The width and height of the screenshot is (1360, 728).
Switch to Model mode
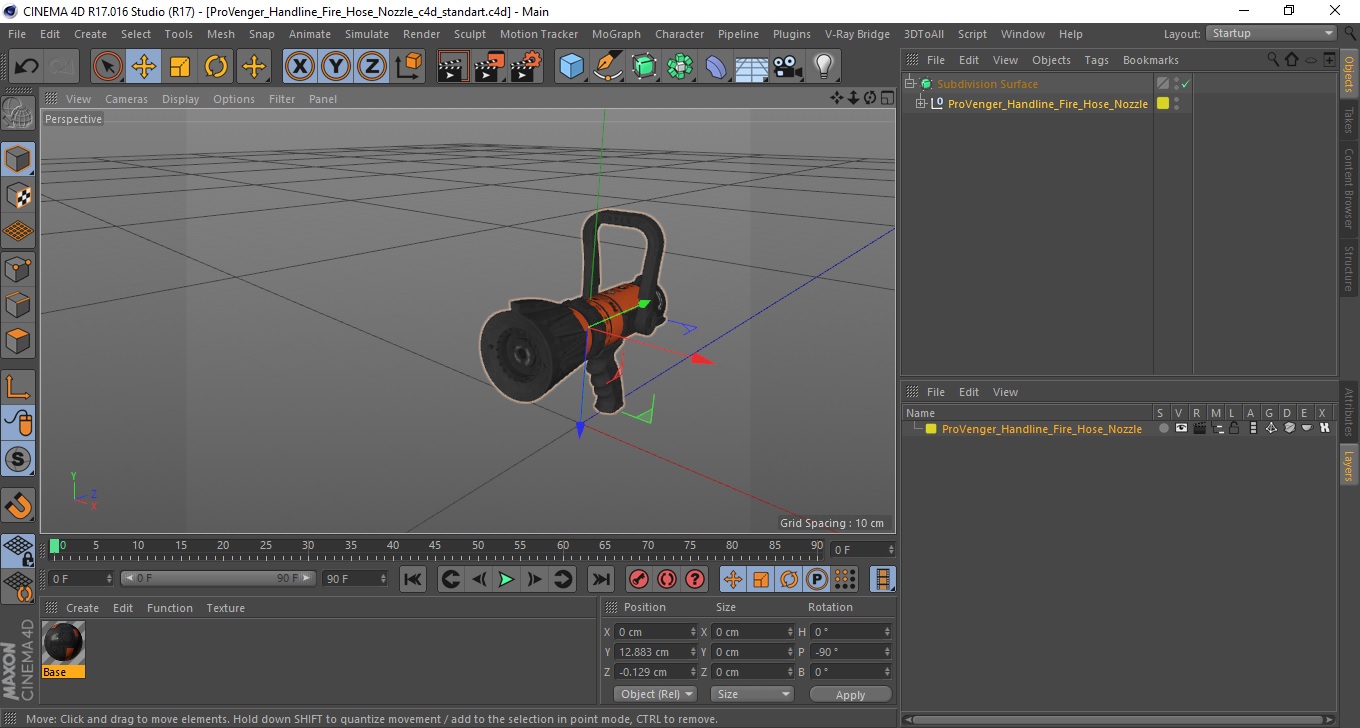(18, 159)
